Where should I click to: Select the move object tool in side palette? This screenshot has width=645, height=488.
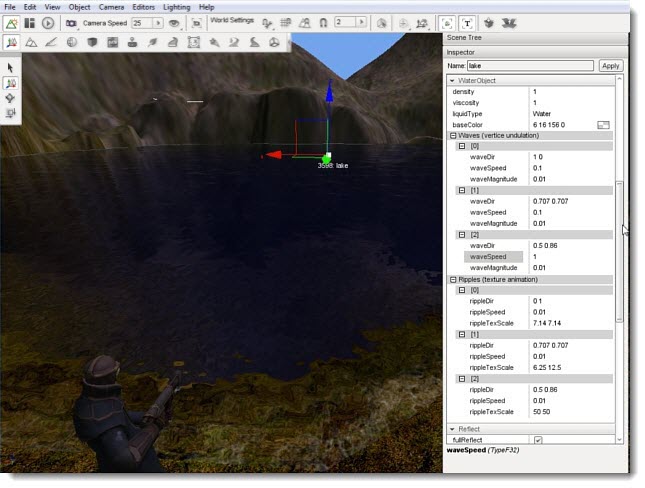(x=10, y=83)
